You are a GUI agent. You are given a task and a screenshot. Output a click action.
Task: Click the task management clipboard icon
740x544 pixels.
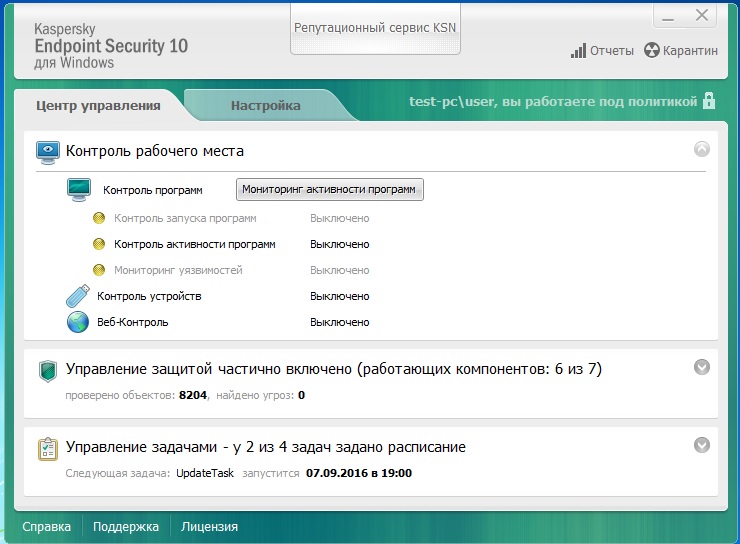47,448
